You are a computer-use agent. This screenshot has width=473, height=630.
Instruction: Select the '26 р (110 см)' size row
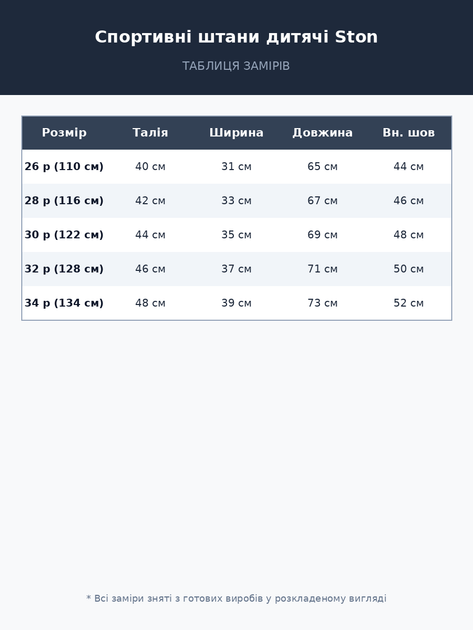(x=237, y=166)
